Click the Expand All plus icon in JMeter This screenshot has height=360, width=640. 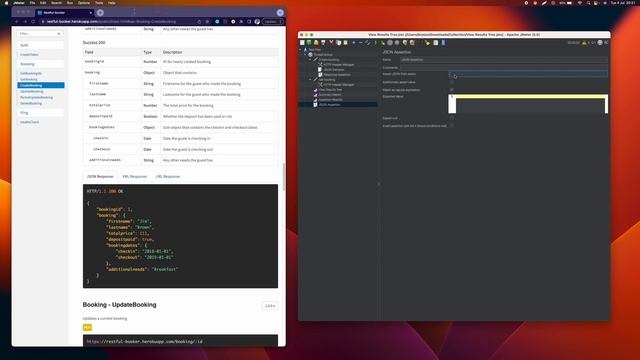click(354, 42)
